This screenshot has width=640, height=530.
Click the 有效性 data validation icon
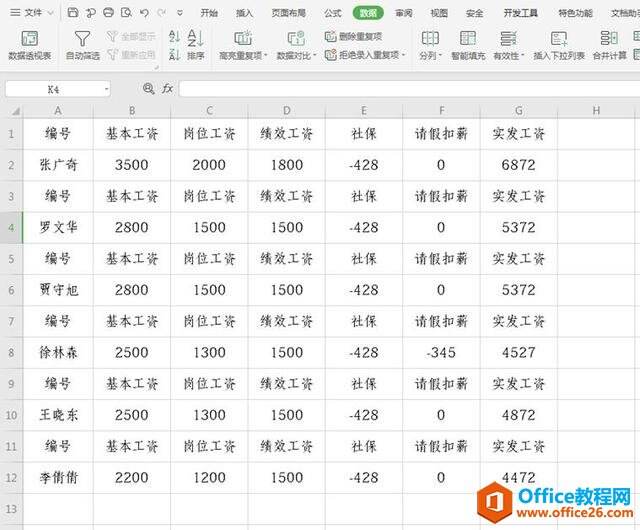click(508, 38)
